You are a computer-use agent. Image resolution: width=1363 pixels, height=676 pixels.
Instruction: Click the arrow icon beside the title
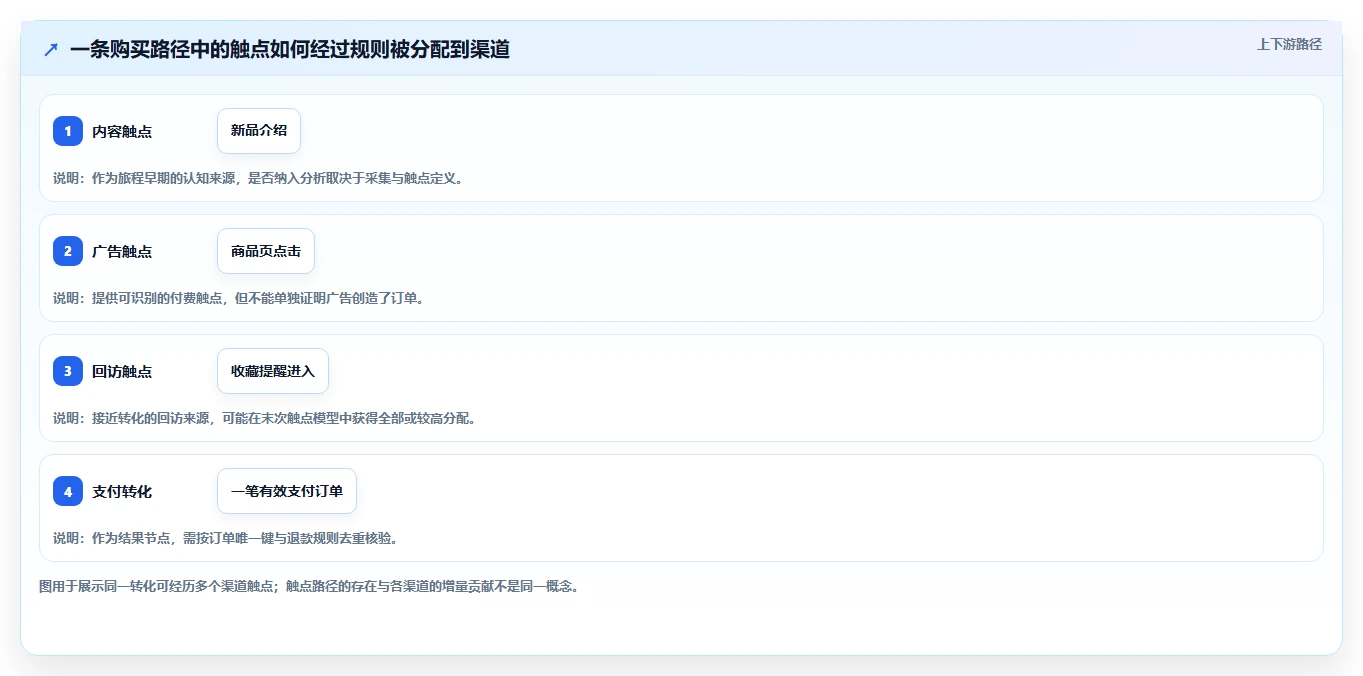51,49
